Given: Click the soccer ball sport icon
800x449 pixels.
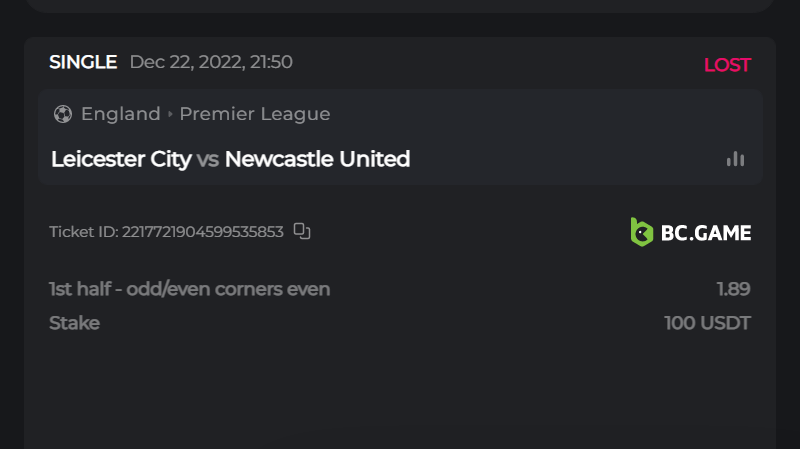Looking at the screenshot, I should [x=63, y=114].
